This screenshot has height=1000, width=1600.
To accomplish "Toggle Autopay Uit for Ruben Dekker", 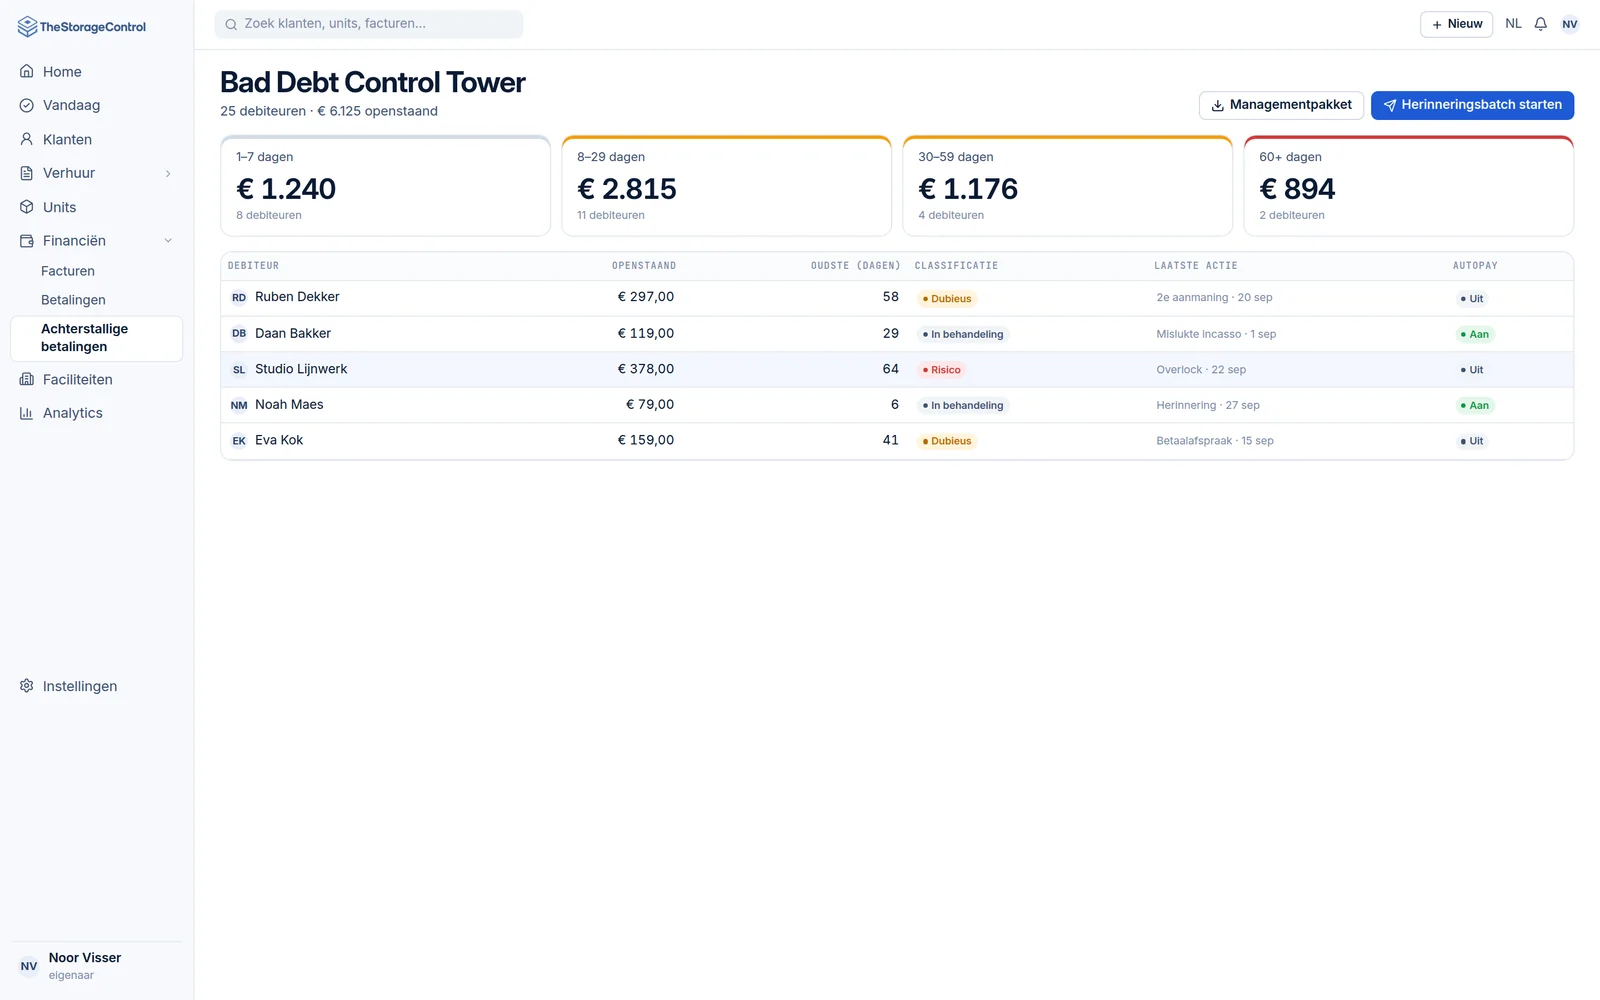I will coord(1471,299).
